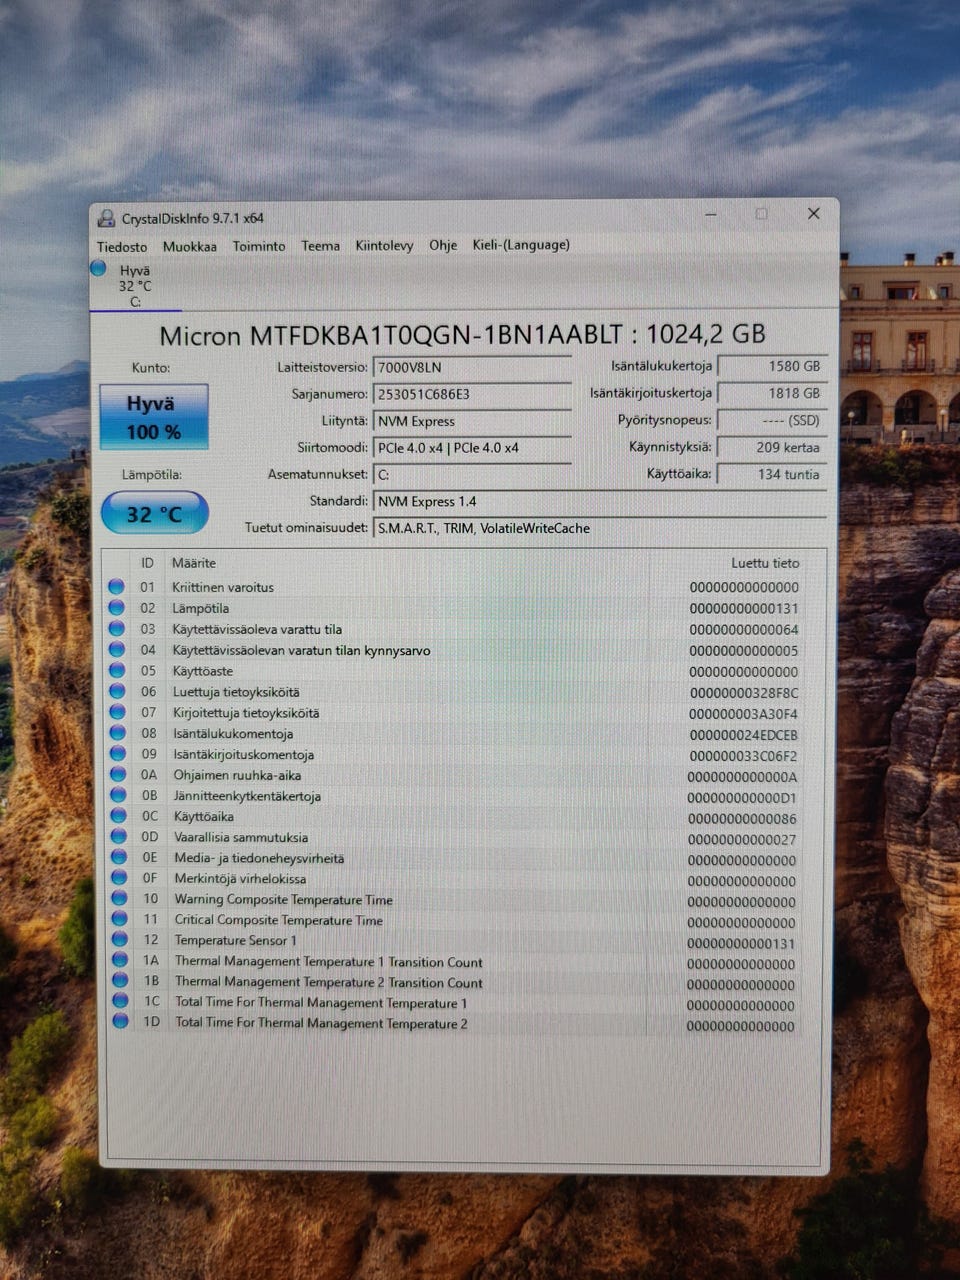The image size is (960, 1280).
Task: Close the CrystalDiskInfo window
Action: (813, 214)
